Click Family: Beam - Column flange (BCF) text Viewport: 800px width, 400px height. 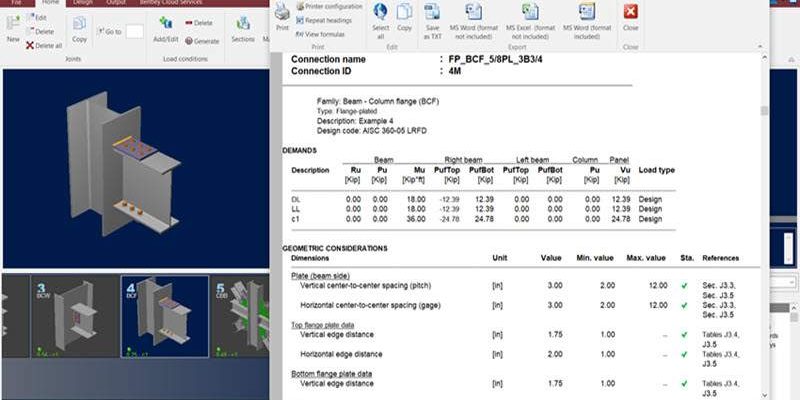(x=378, y=102)
